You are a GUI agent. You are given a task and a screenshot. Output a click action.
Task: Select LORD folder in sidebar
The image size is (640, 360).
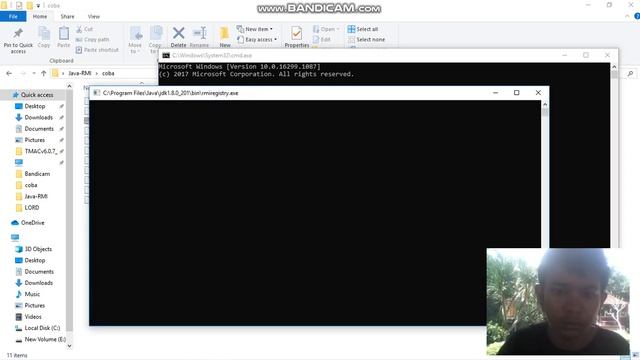coord(31,208)
